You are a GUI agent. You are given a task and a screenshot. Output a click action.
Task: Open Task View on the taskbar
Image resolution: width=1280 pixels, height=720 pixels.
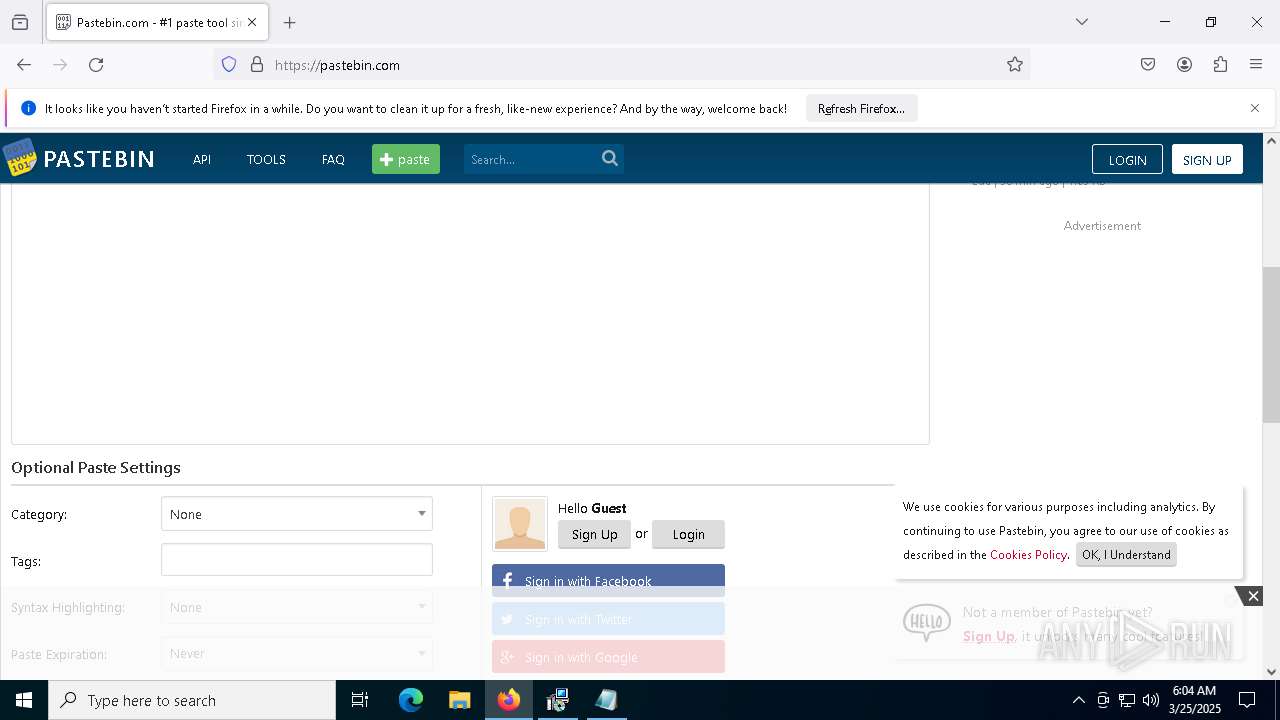click(360, 700)
